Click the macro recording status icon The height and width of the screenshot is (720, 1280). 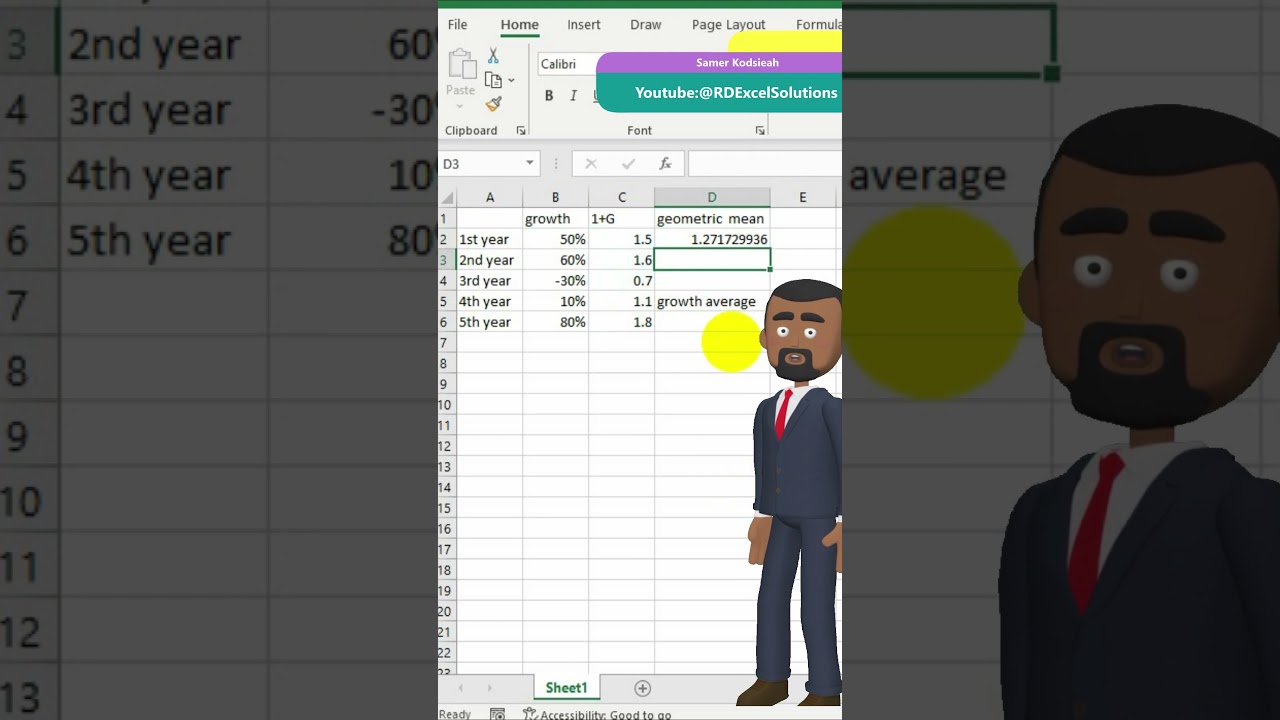pyautogui.click(x=497, y=714)
